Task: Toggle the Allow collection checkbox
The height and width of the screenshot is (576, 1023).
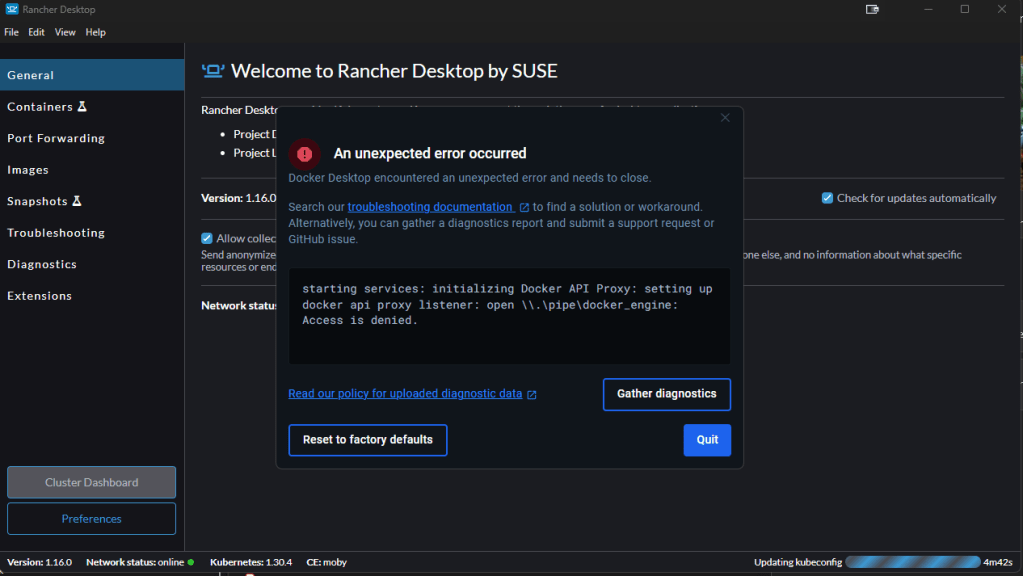Action: 207,238
